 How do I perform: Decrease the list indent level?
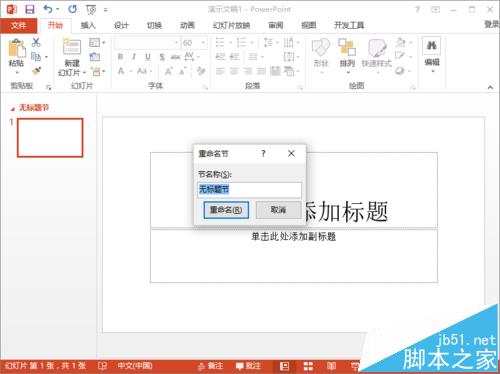click(220, 57)
